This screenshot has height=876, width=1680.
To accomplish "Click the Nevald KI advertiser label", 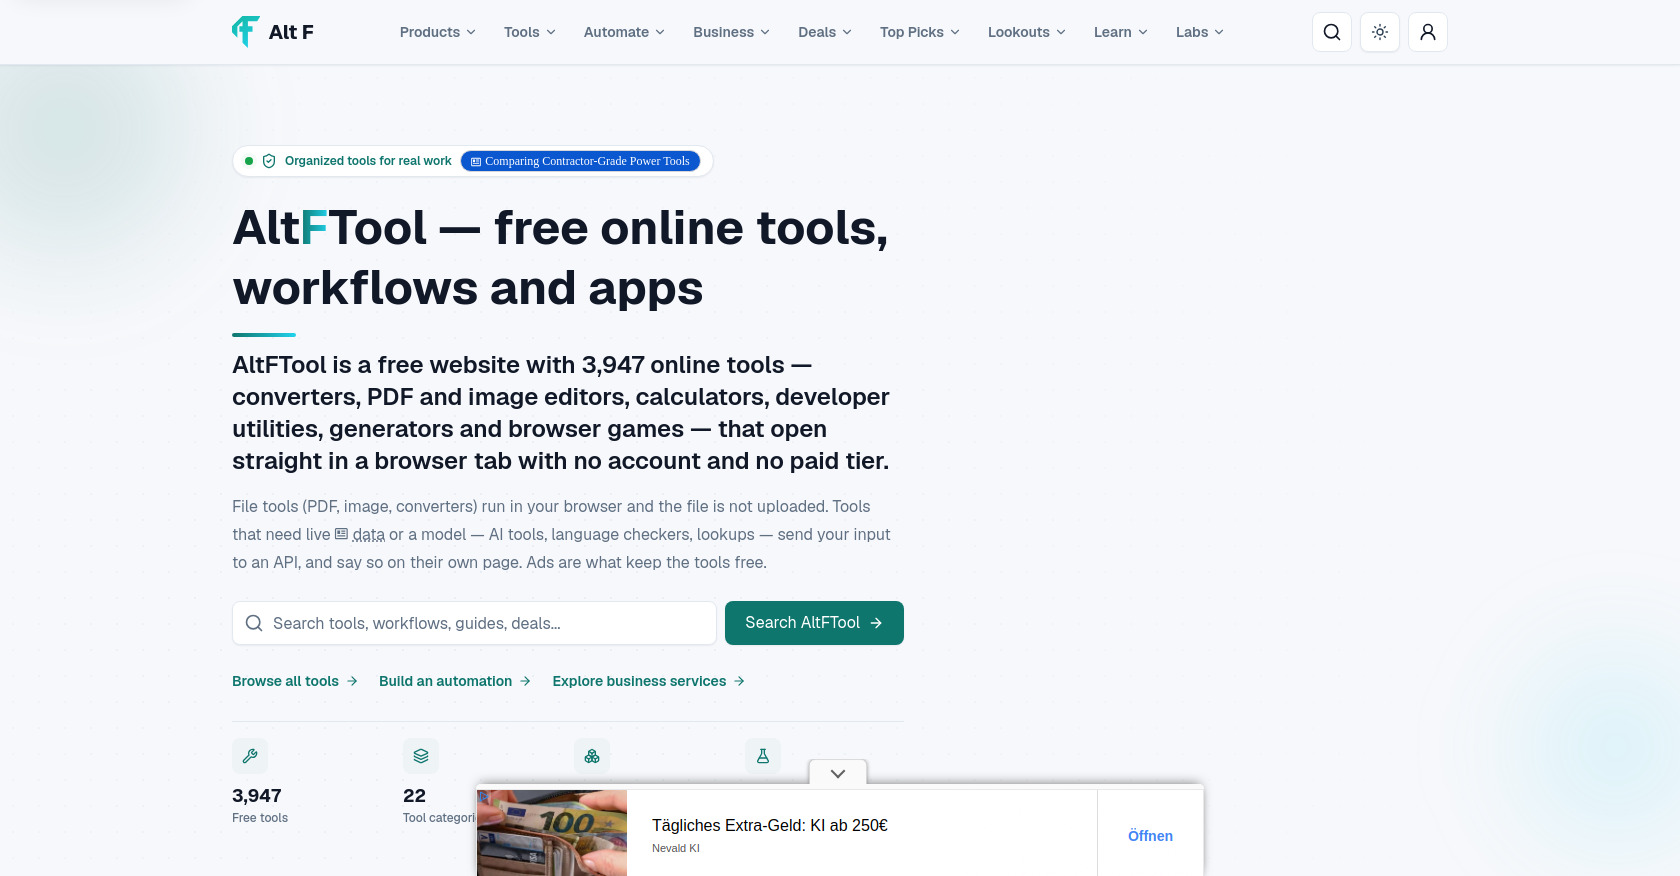I will click(x=676, y=848).
